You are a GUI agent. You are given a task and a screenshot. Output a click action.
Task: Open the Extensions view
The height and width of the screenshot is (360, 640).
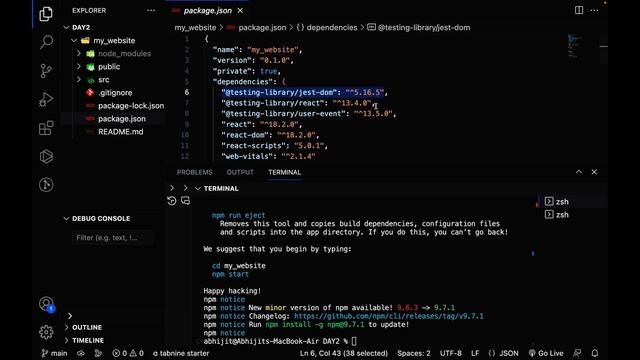coord(46,128)
